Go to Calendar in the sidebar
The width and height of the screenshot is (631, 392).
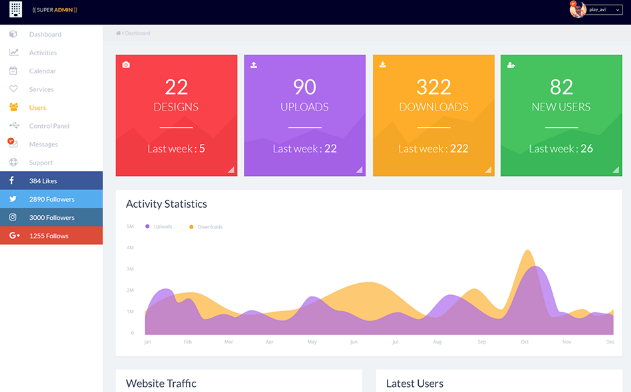pyautogui.click(x=52, y=71)
